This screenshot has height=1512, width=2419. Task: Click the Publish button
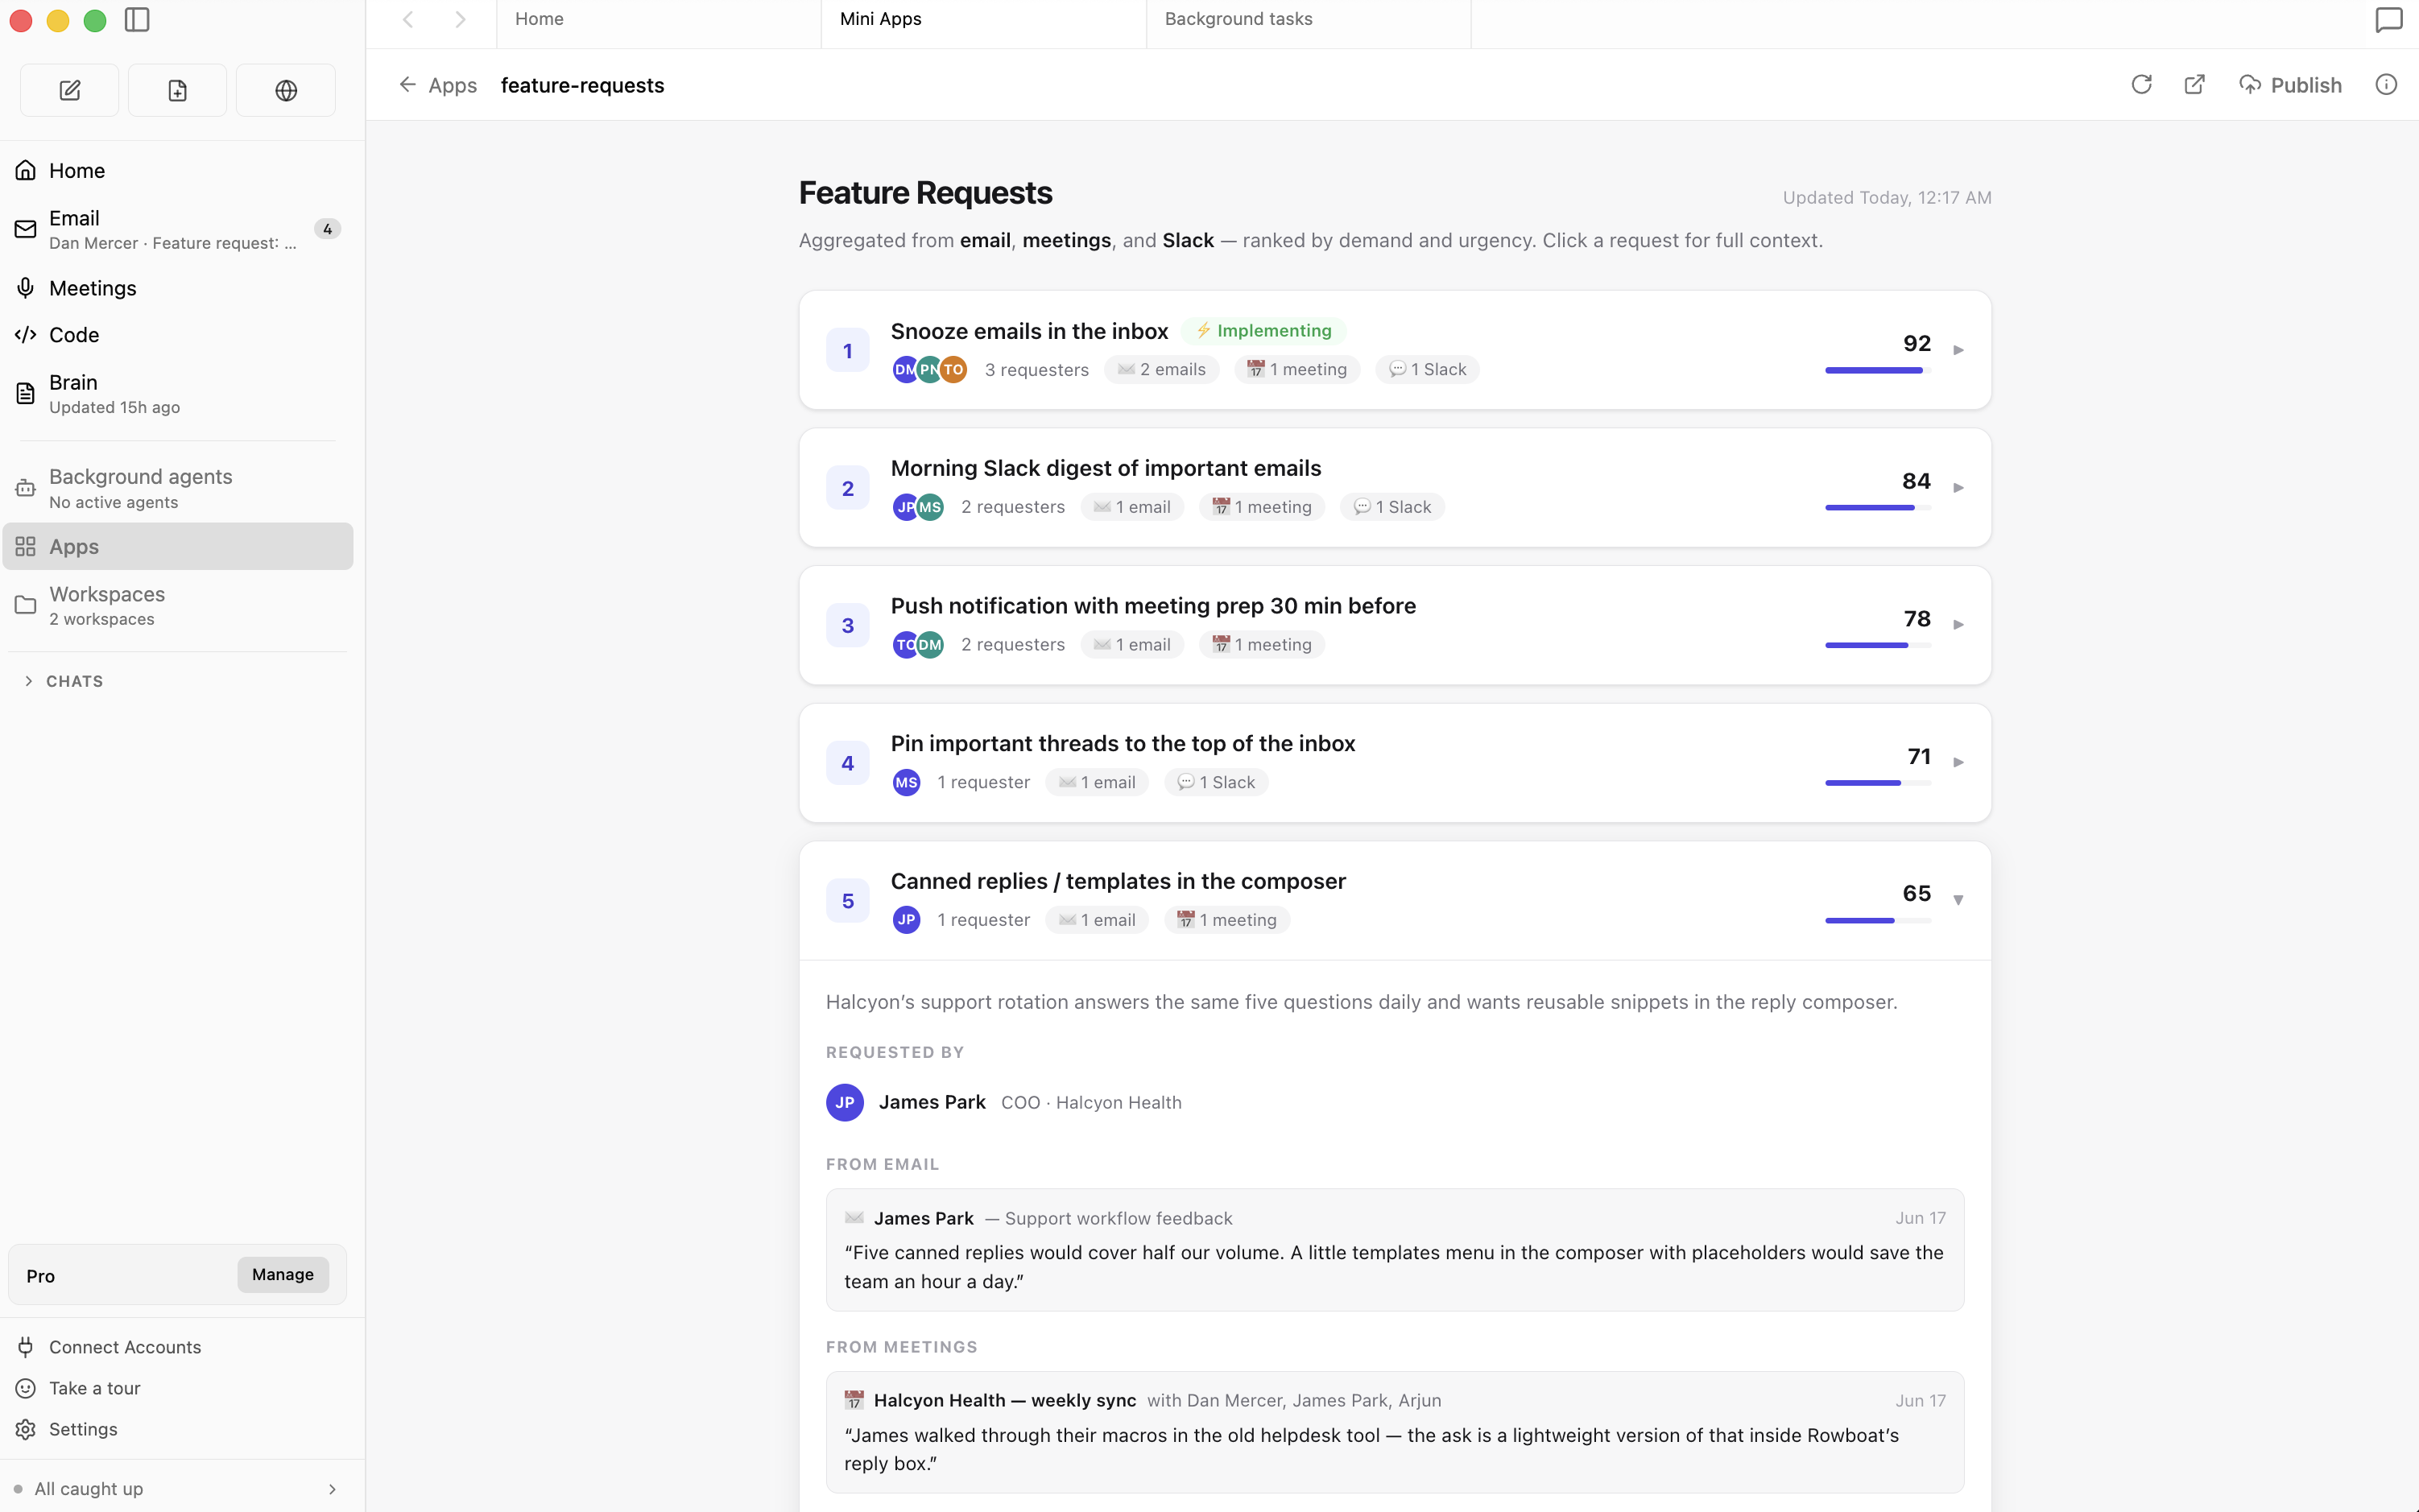2290,85
